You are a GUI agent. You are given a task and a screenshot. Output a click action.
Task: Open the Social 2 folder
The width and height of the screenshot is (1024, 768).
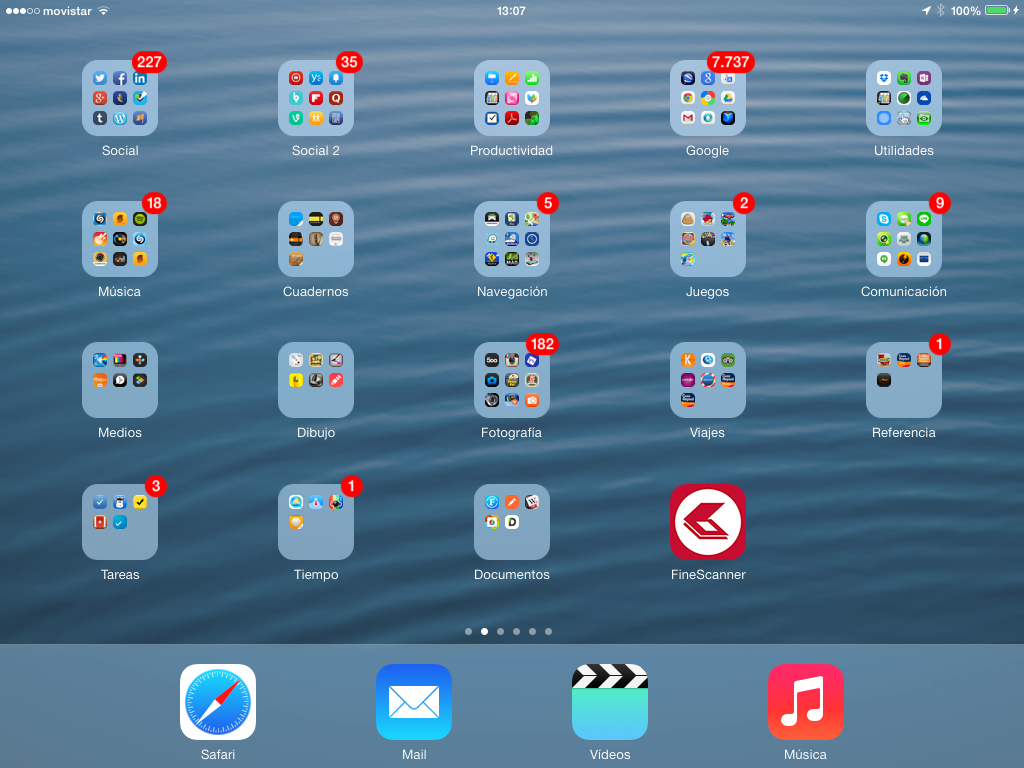316,98
